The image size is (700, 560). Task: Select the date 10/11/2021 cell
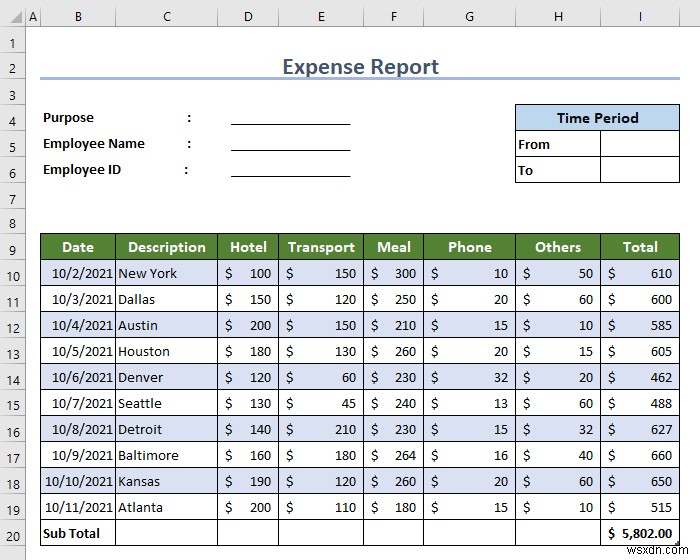click(x=78, y=507)
